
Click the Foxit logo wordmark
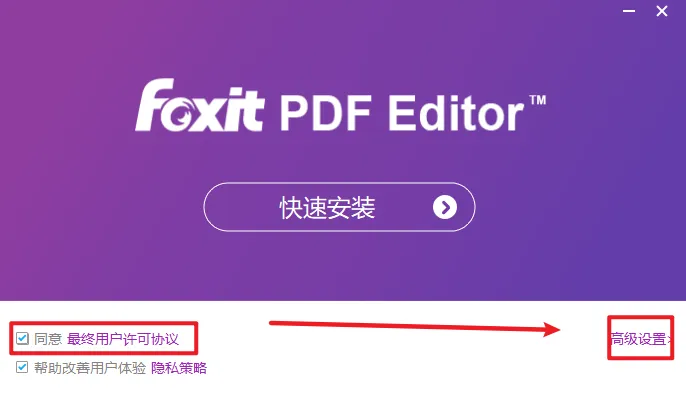(200, 105)
